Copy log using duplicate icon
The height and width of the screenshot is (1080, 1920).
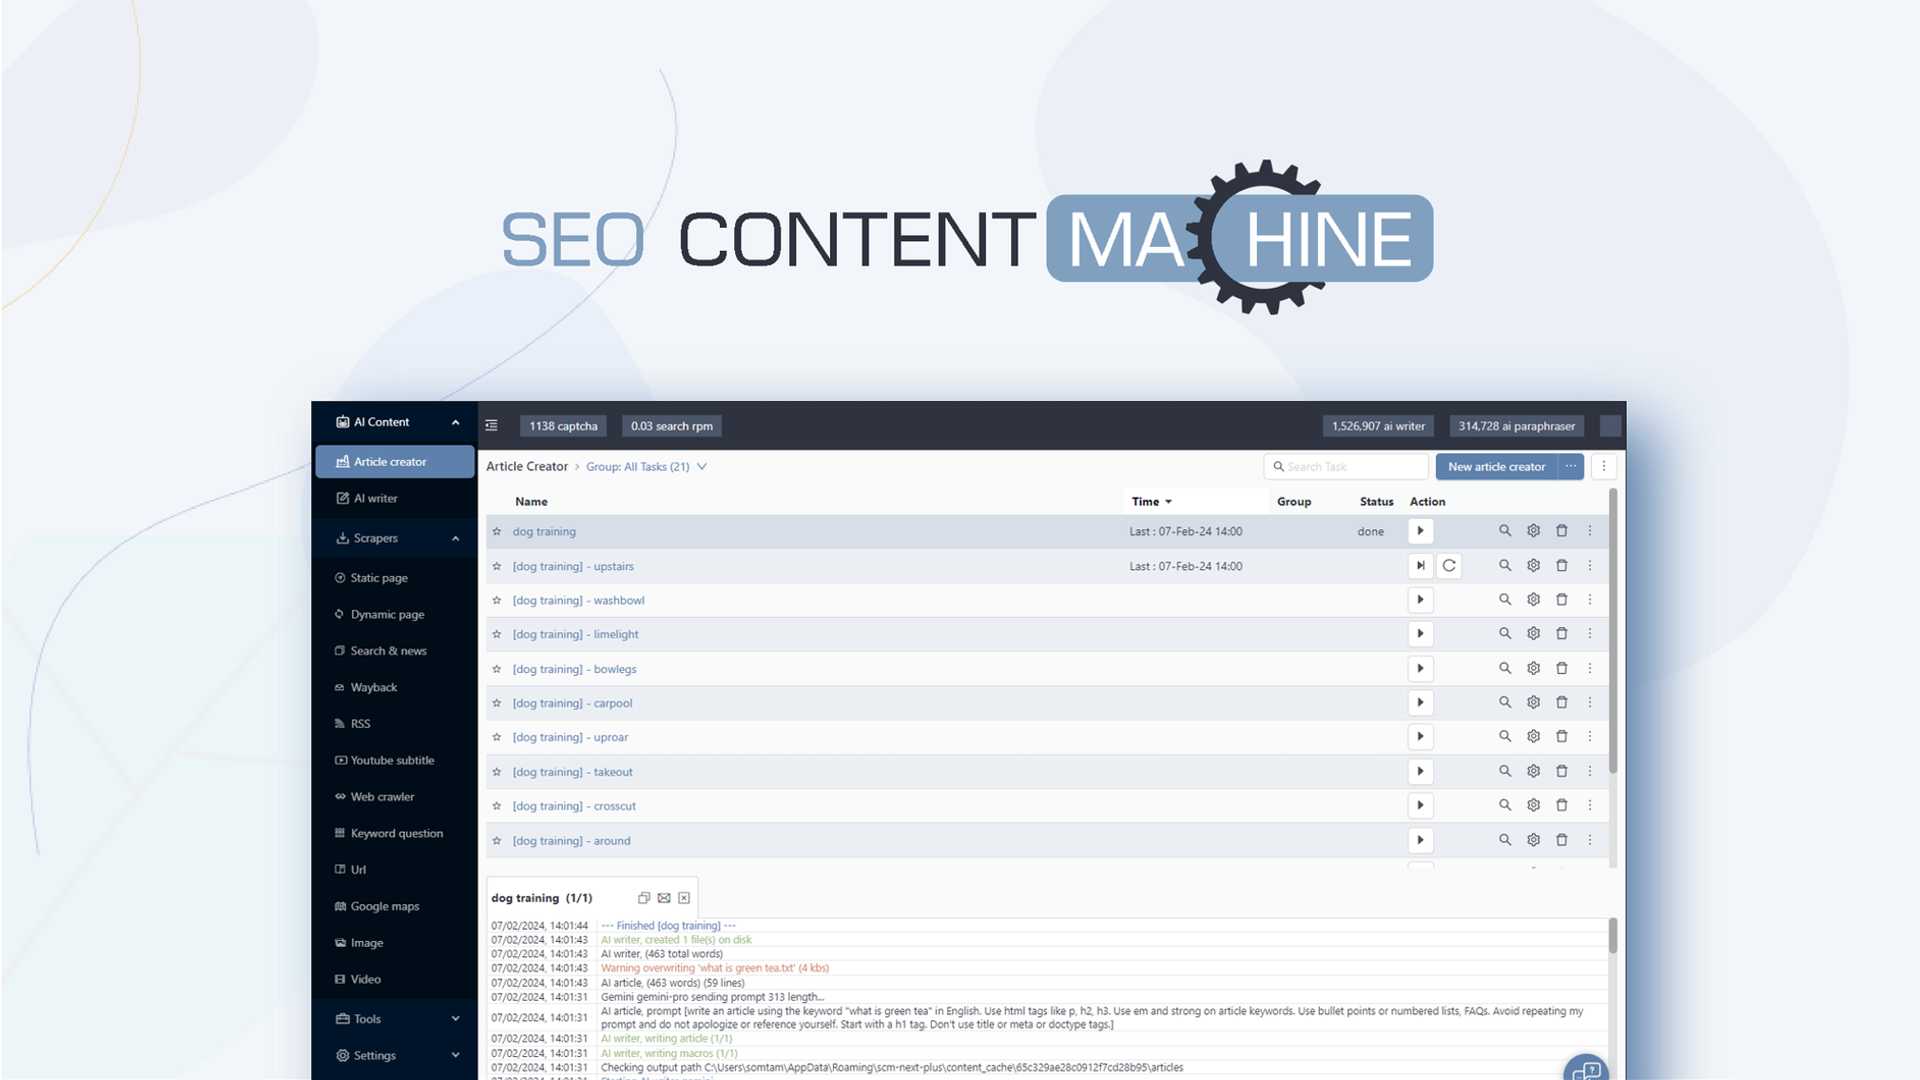644,898
